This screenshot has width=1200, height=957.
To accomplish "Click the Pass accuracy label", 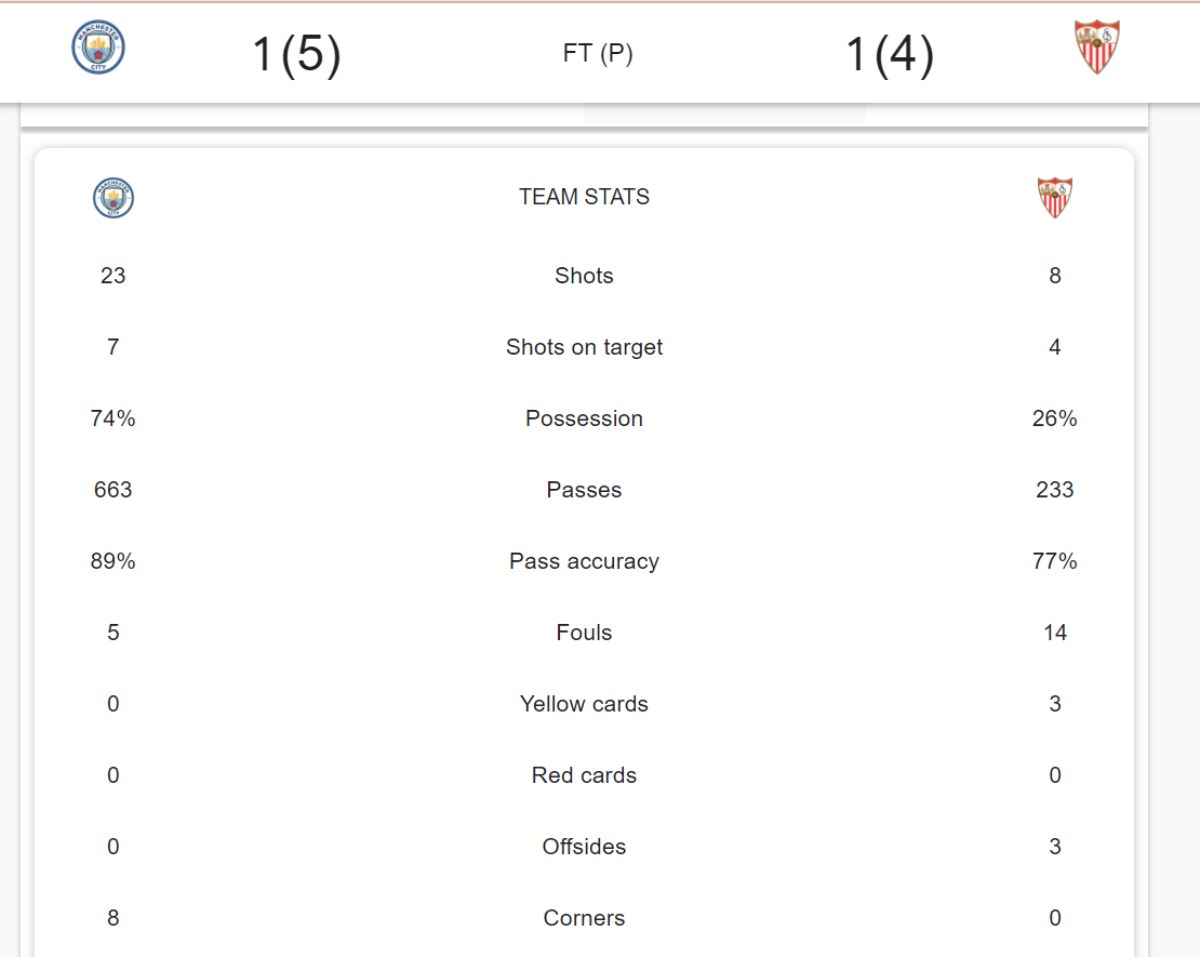I will pos(584,561).
